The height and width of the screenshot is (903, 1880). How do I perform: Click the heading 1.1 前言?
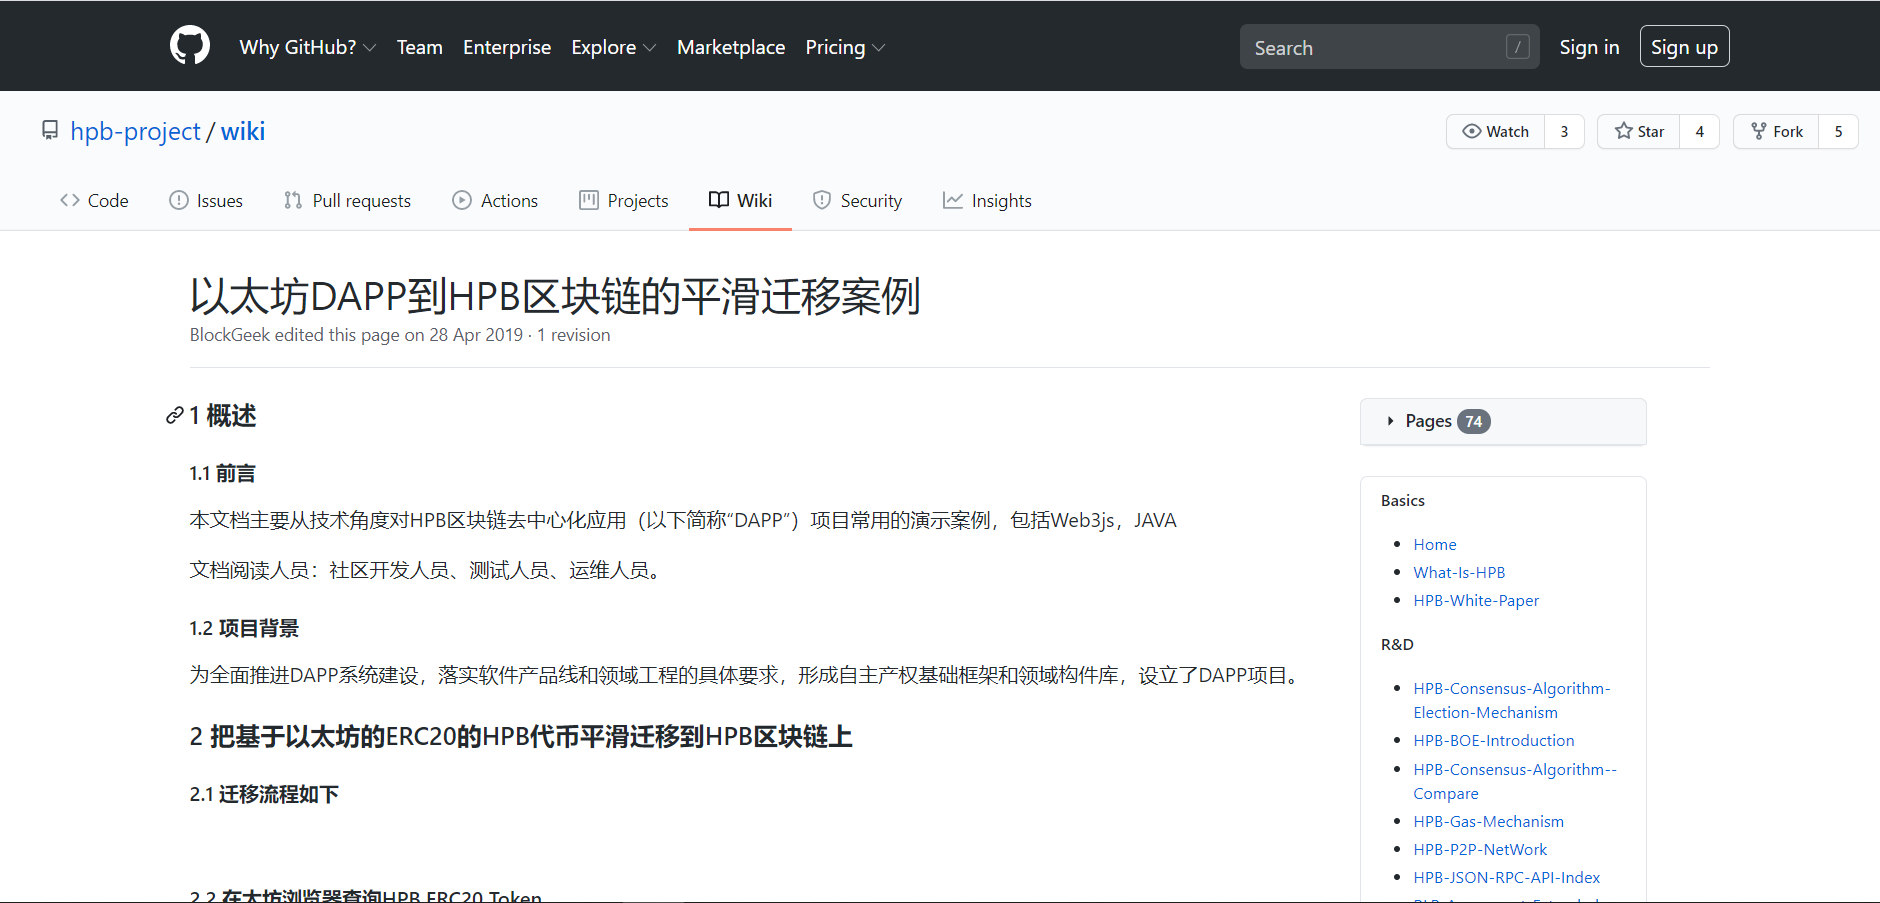click(x=223, y=473)
